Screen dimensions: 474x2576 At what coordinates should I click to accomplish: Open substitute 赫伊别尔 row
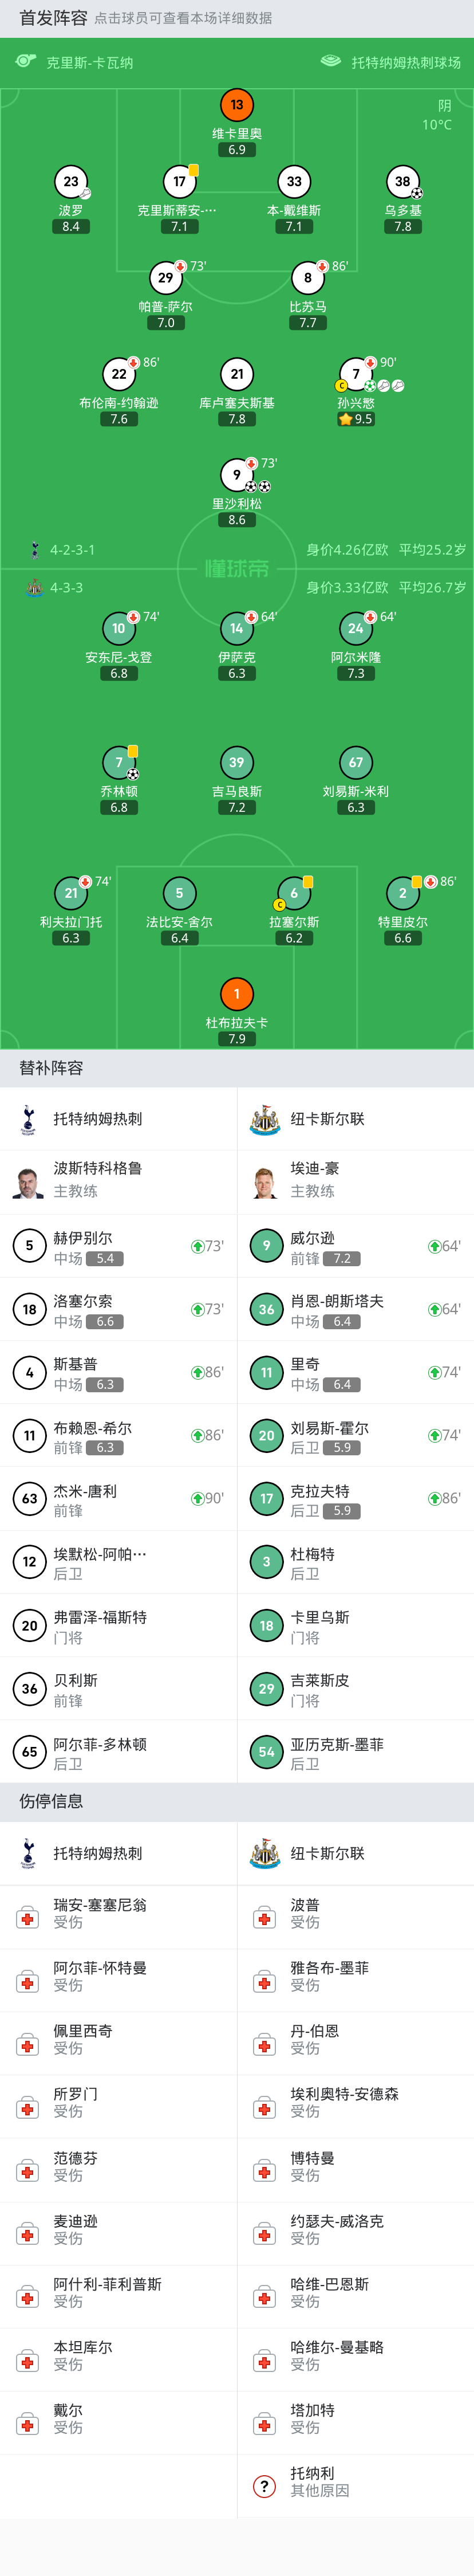118,1247
